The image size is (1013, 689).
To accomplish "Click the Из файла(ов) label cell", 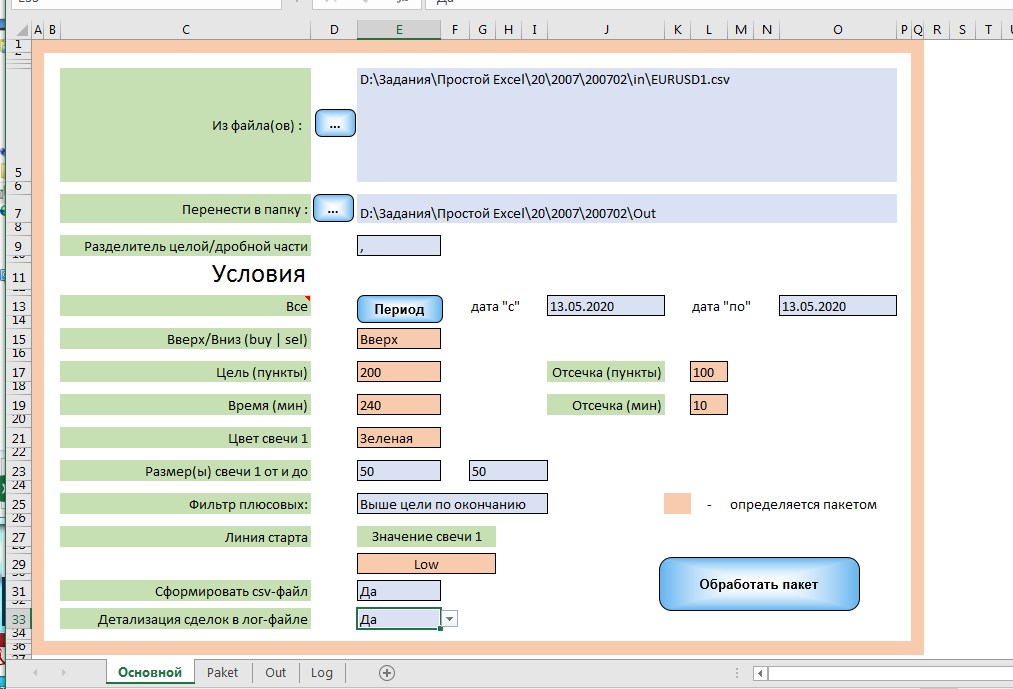I will pos(185,125).
